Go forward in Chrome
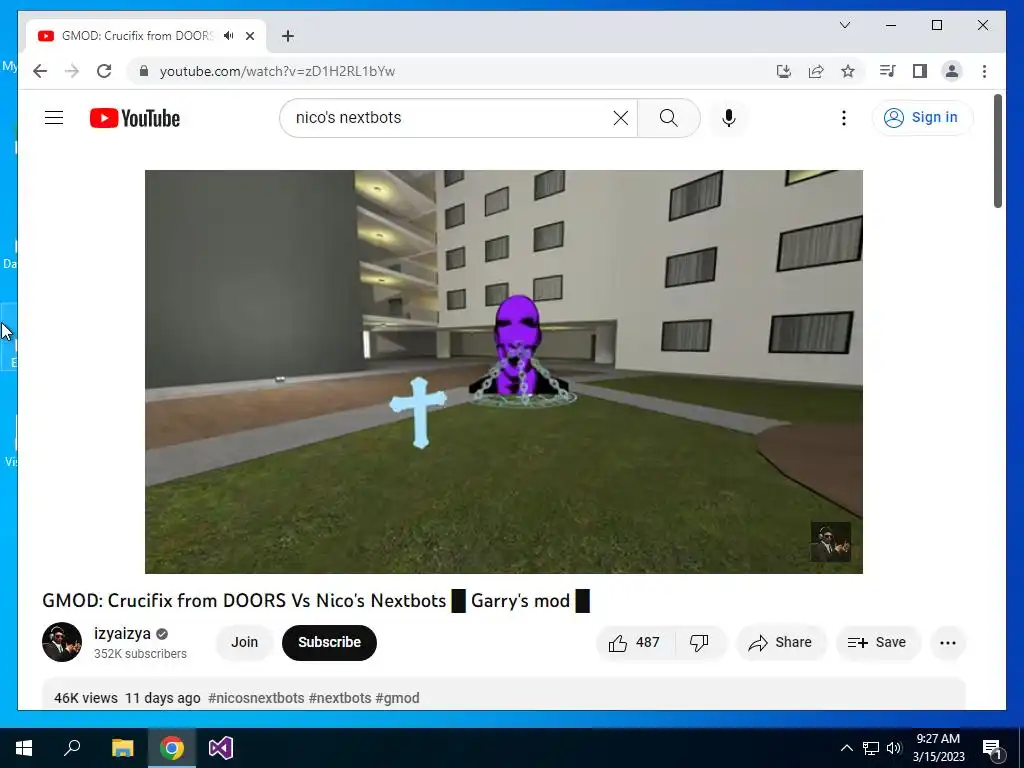Screen dimensions: 1024x768 (72, 71)
